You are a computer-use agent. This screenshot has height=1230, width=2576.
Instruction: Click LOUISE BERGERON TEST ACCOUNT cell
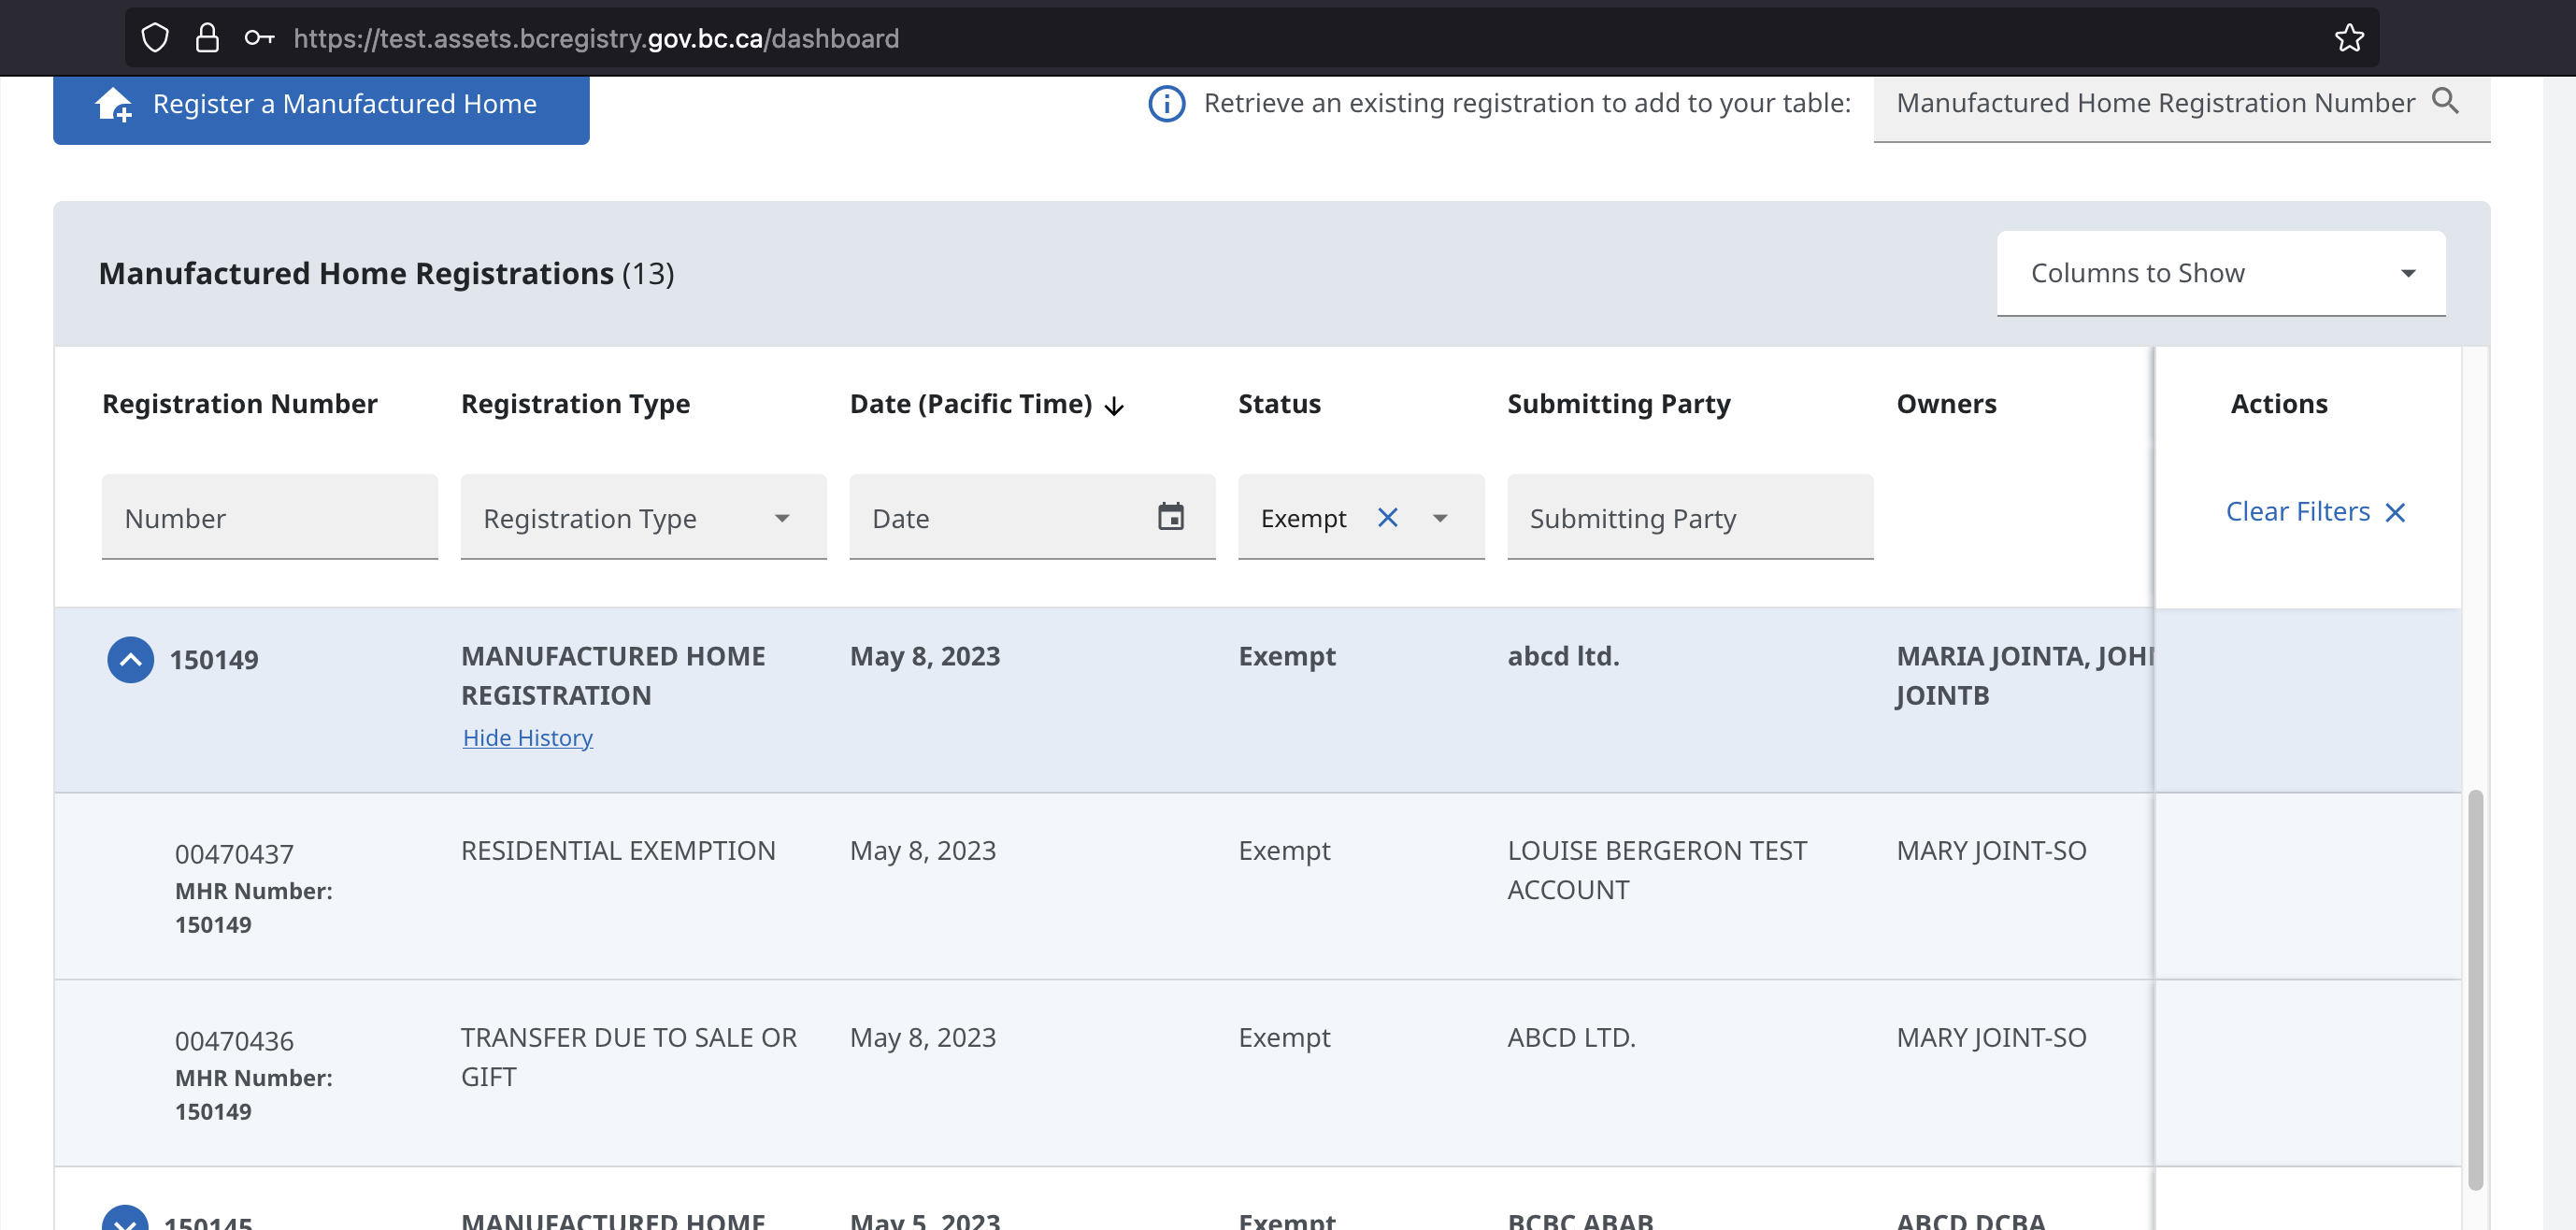tap(1656, 870)
